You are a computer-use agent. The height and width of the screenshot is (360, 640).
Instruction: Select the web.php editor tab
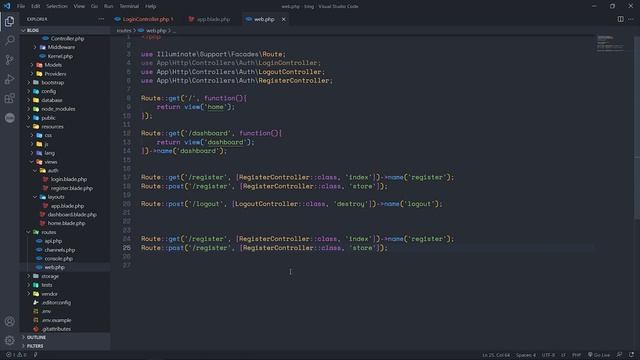264,19
